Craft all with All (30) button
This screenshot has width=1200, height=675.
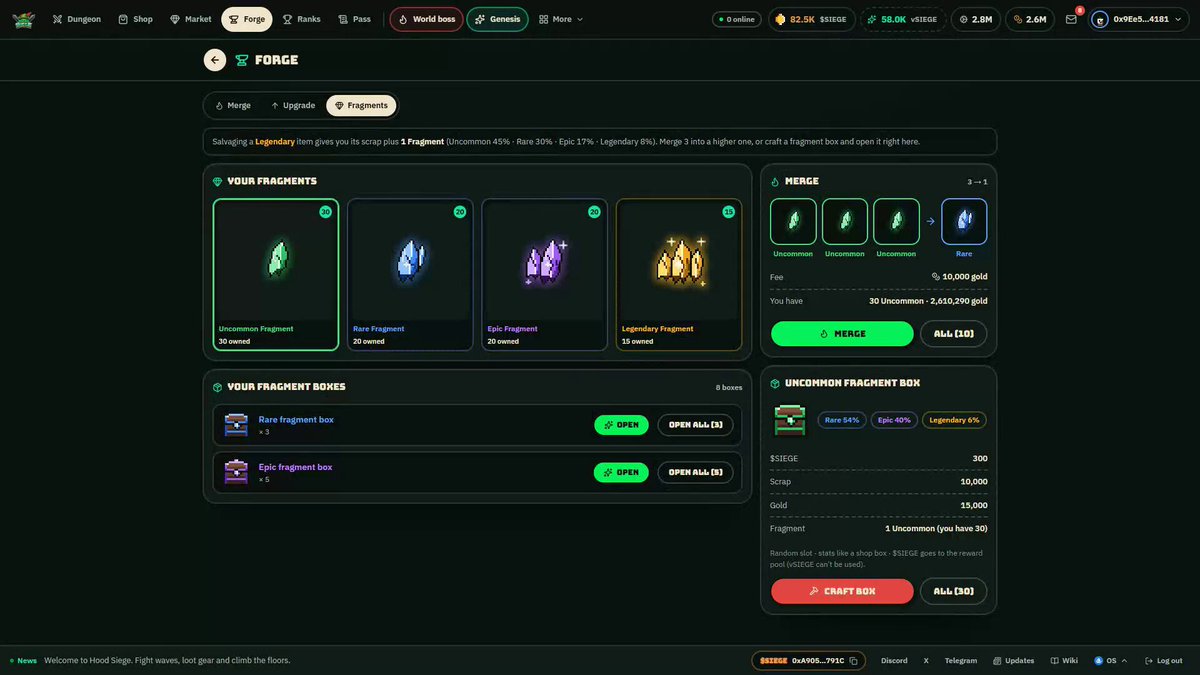tap(953, 591)
